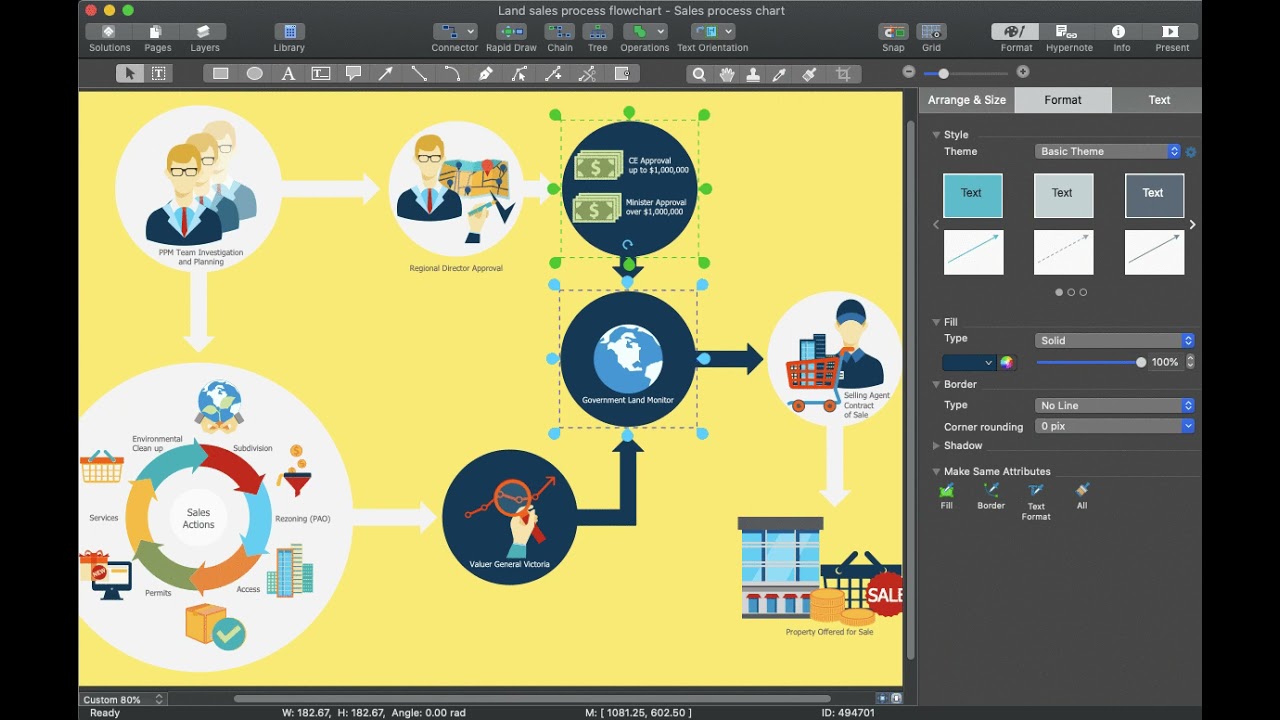
Task: Click the zoom out minus button
Action: [909, 72]
